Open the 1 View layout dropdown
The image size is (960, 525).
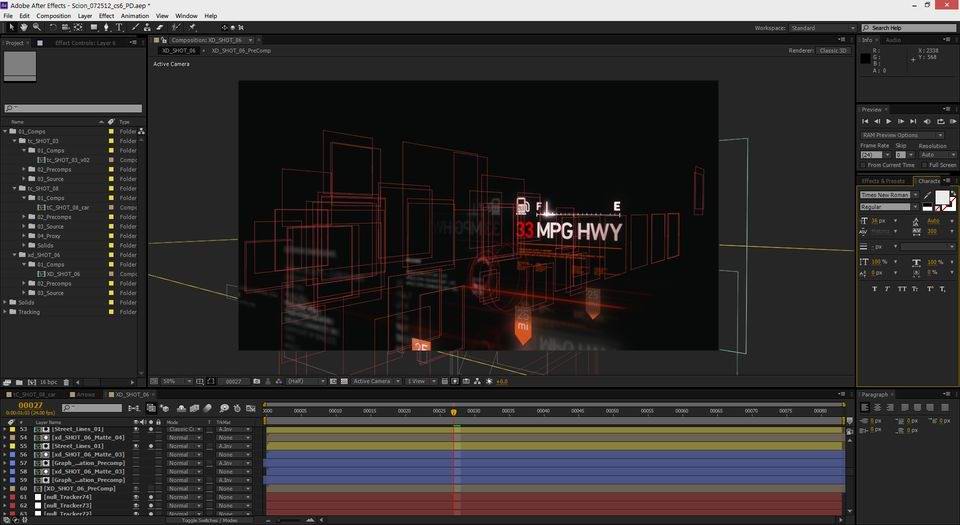pos(421,381)
